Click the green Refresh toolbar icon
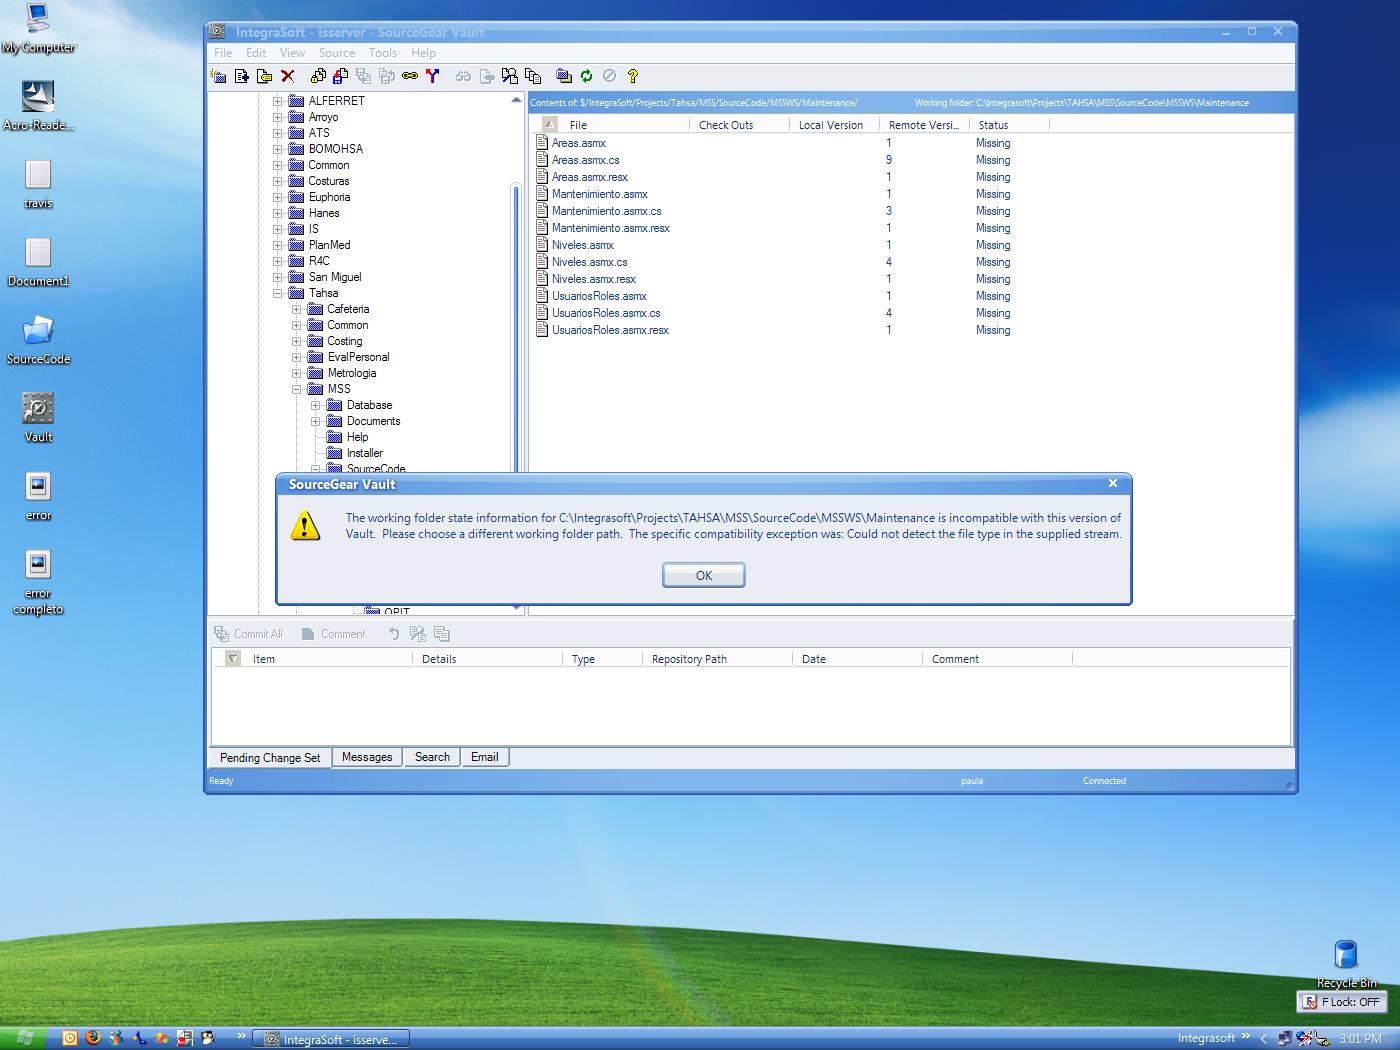Screen dimensions: 1400x1050 tap(586, 76)
